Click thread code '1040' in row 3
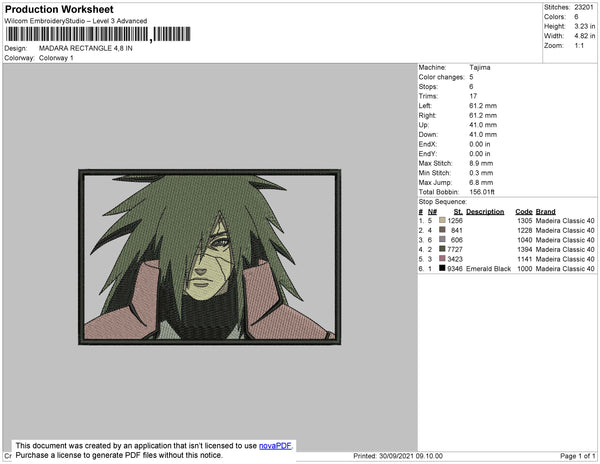The height and width of the screenshot is (464, 600). tap(525, 240)
